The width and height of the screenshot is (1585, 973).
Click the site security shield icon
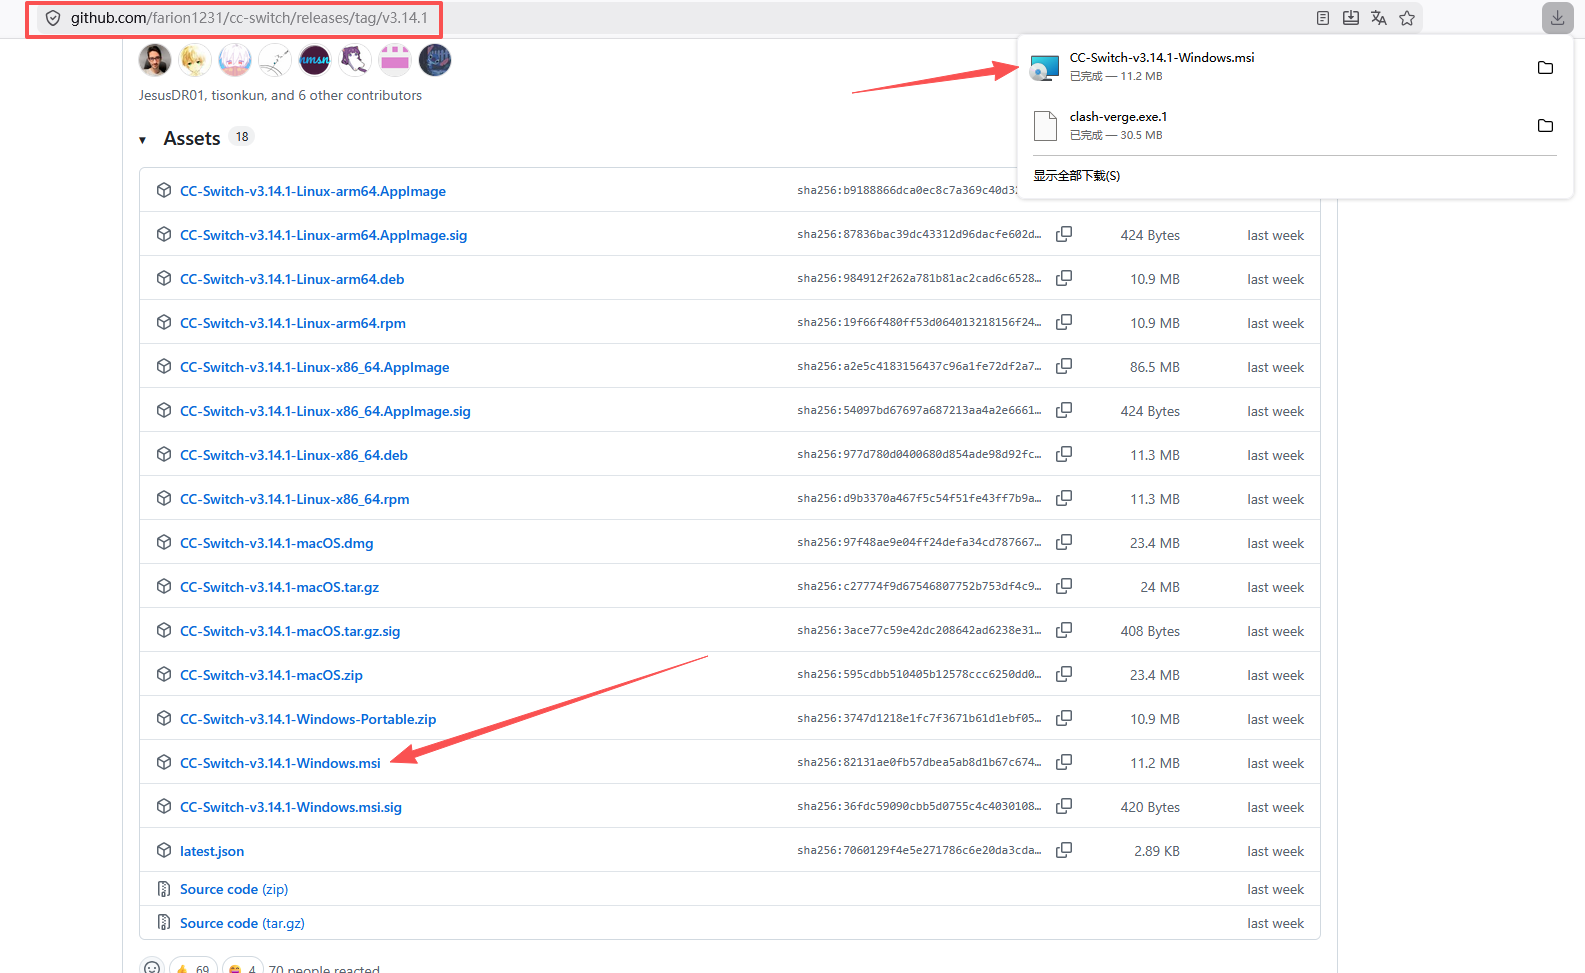(x=53, y=18)
